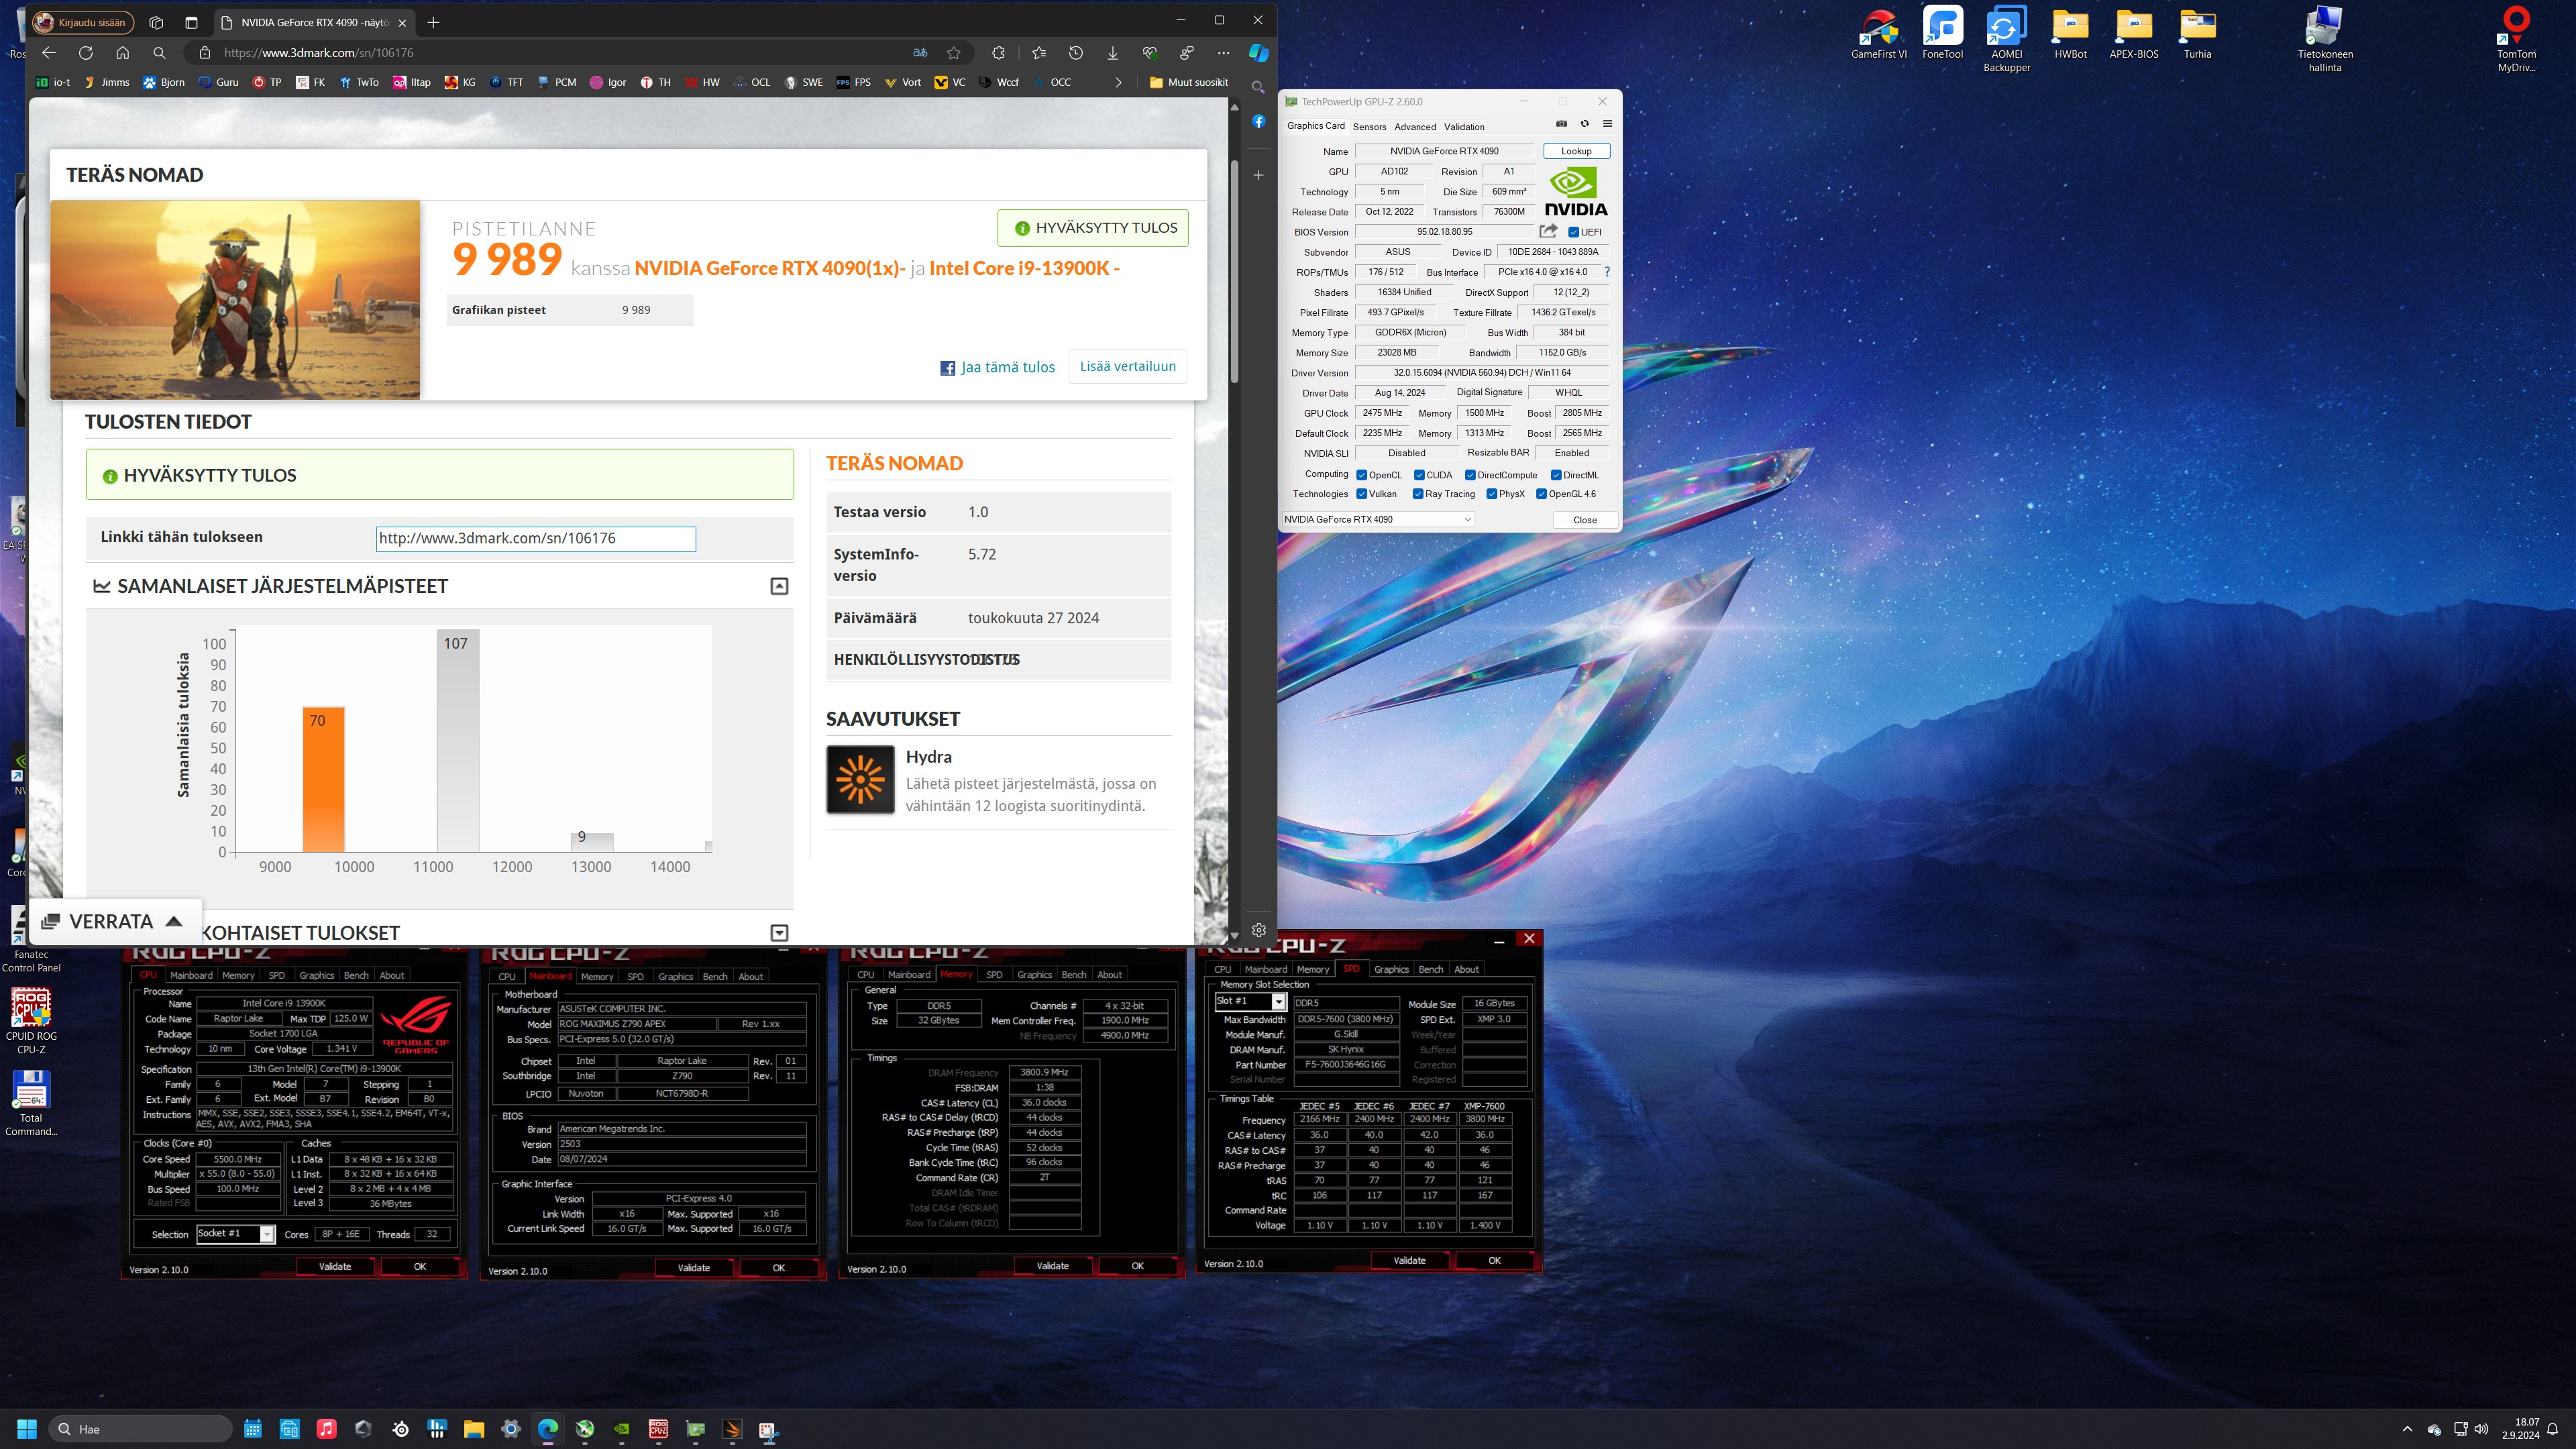
Task: Open the Graphics tab in the CPU-Z SPD window
Action: [x=1391, y=969]
